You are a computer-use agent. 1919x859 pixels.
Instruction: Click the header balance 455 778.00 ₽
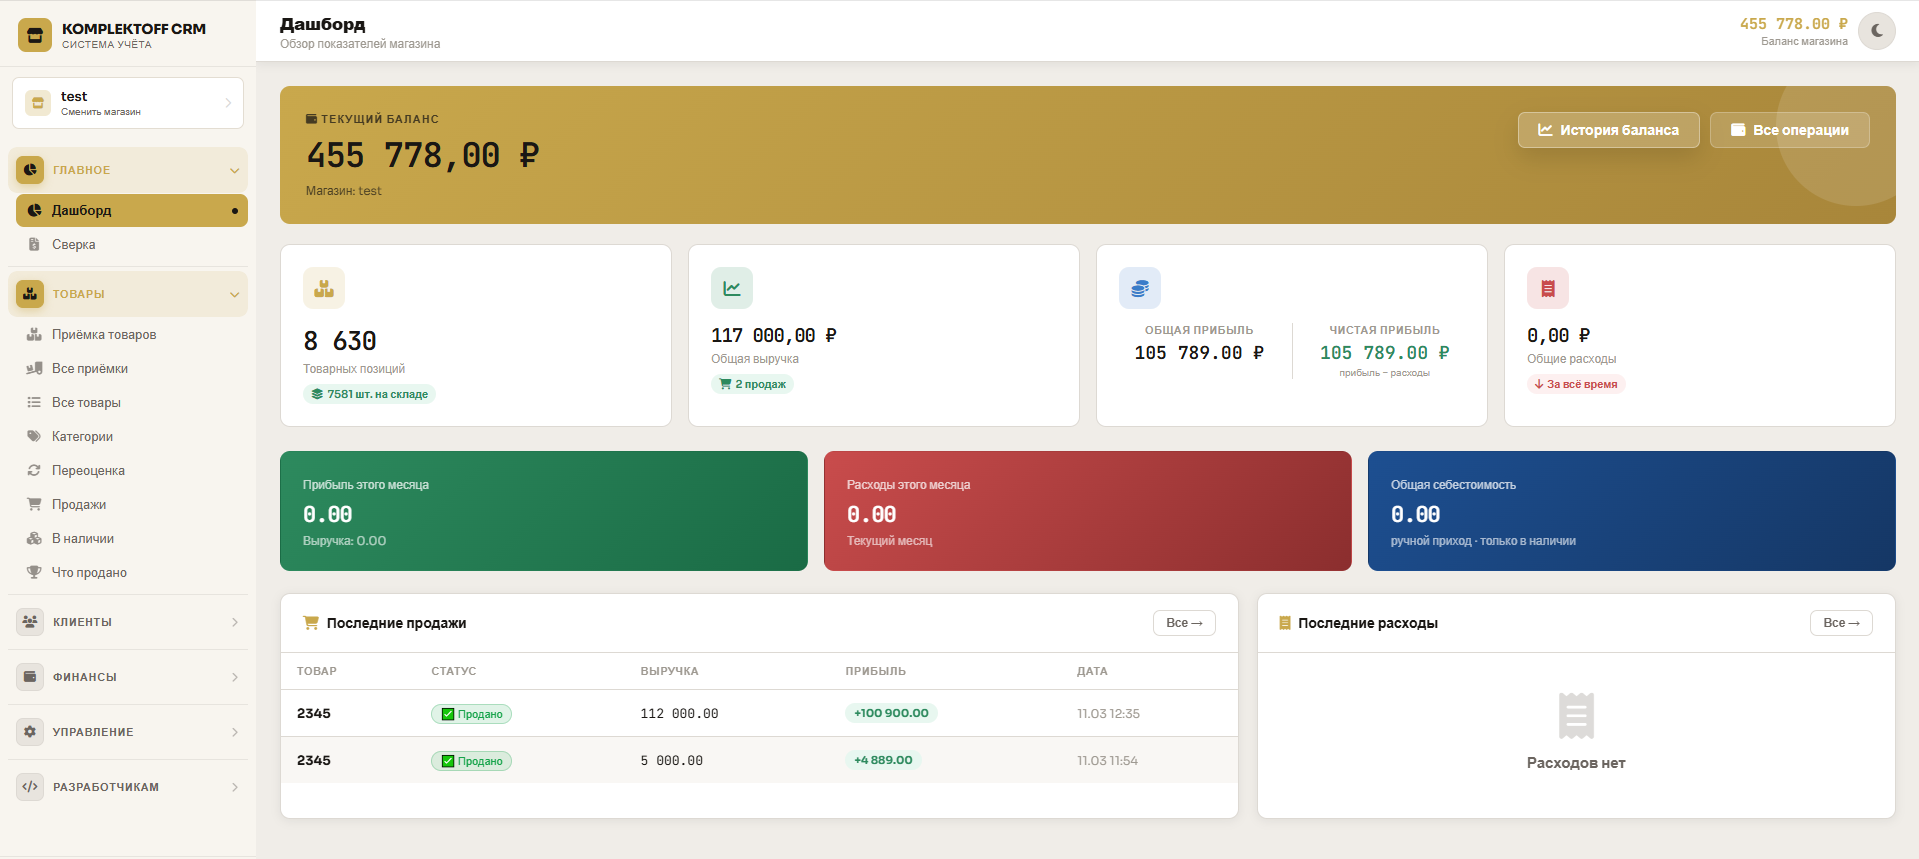coord(1793,24)
